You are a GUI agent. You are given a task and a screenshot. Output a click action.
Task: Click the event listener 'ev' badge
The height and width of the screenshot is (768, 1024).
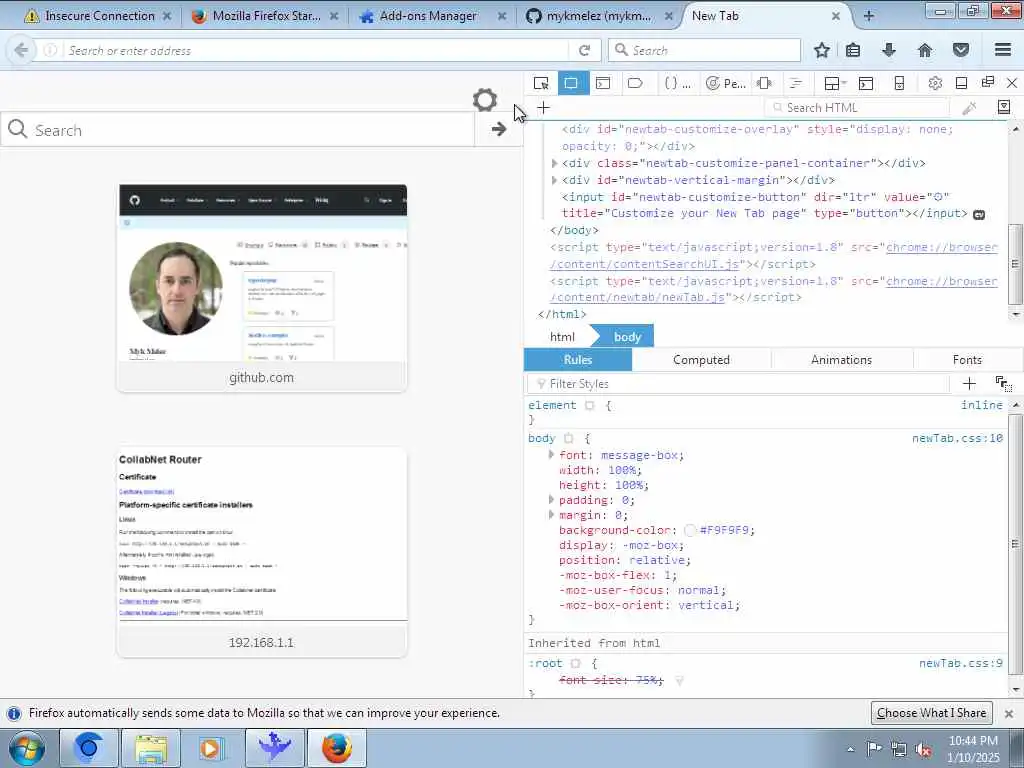[979, 214]
